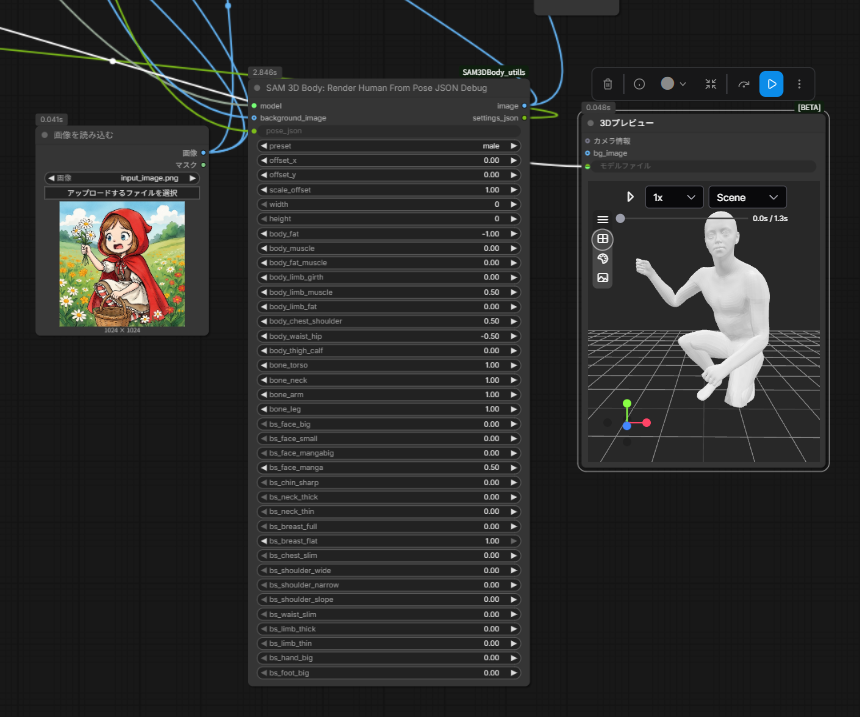Viewport: 860px width, 717px height.
Task: Click the マスク output port
Action: tap(203, 165)
